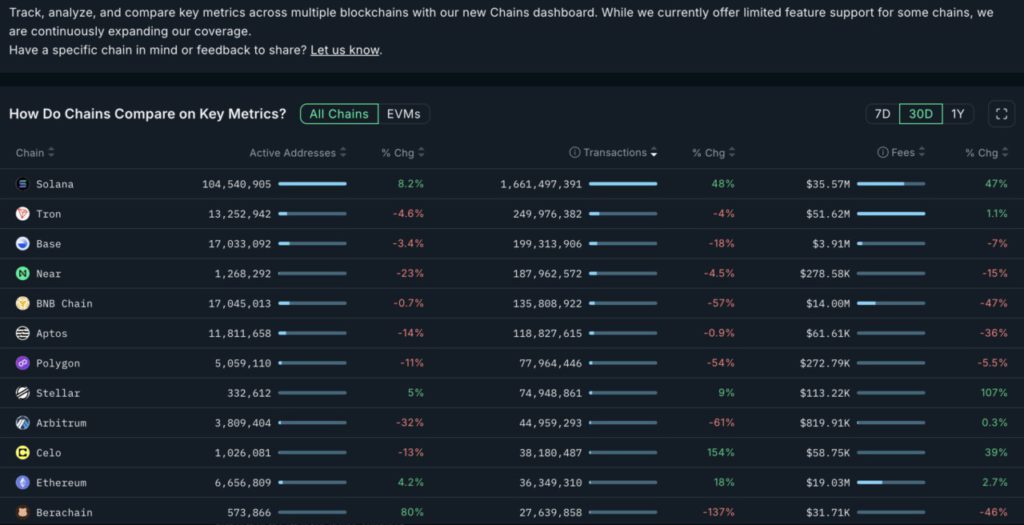Select the All Chains filter
The image size is (1024, 525).
pyautogui.click(x=339, y=114)
